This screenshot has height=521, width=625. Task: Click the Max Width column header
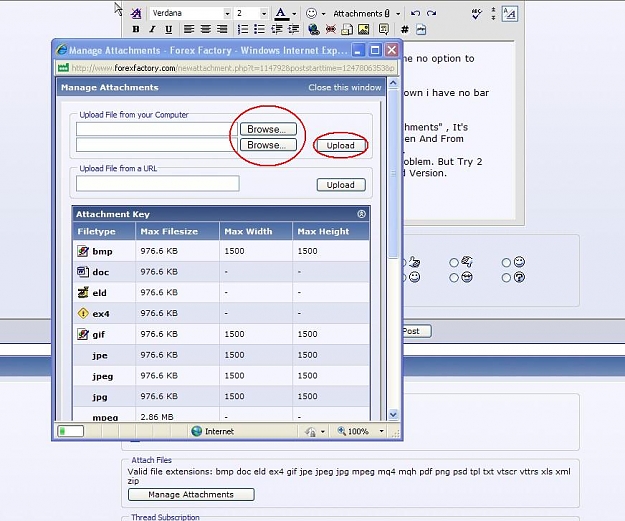click(x=256, y=232)
